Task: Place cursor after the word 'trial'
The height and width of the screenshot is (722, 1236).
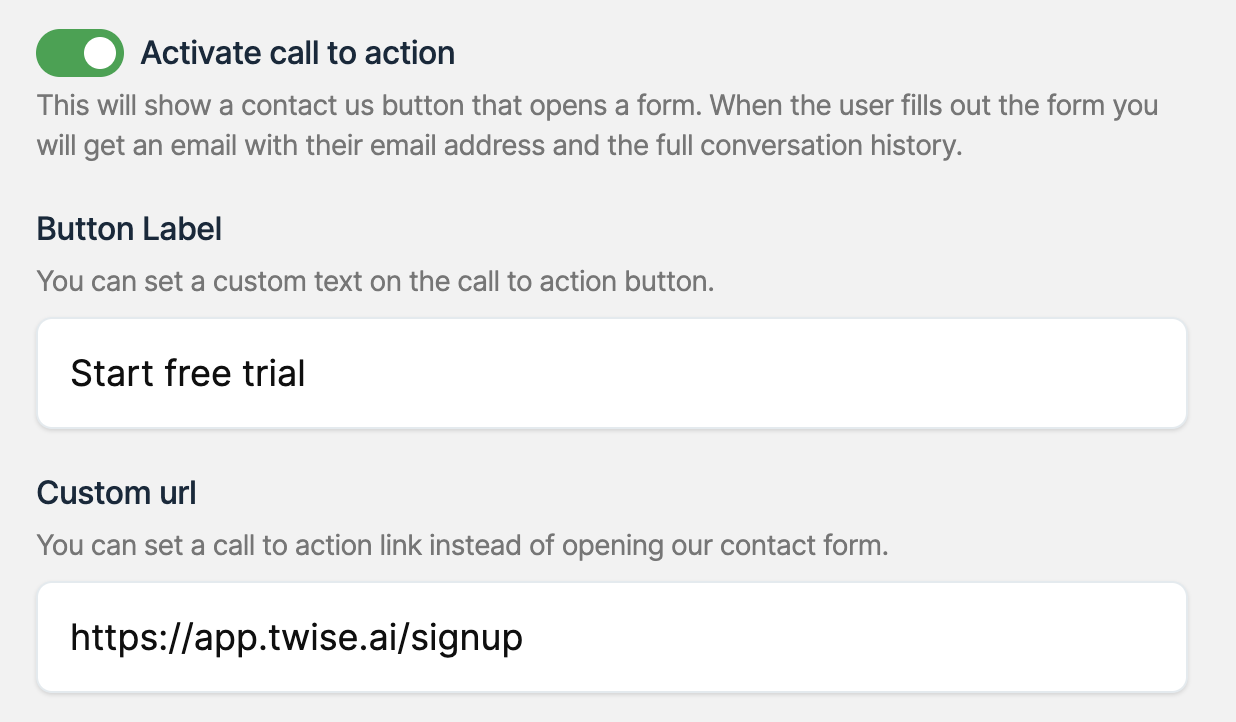Action: (x=307, y=374)
